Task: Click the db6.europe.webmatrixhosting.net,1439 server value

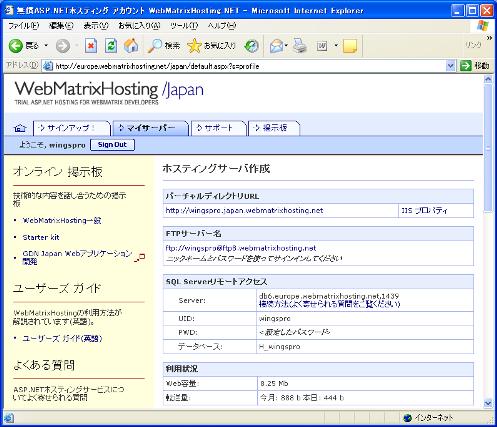Action: coord(329,296)
